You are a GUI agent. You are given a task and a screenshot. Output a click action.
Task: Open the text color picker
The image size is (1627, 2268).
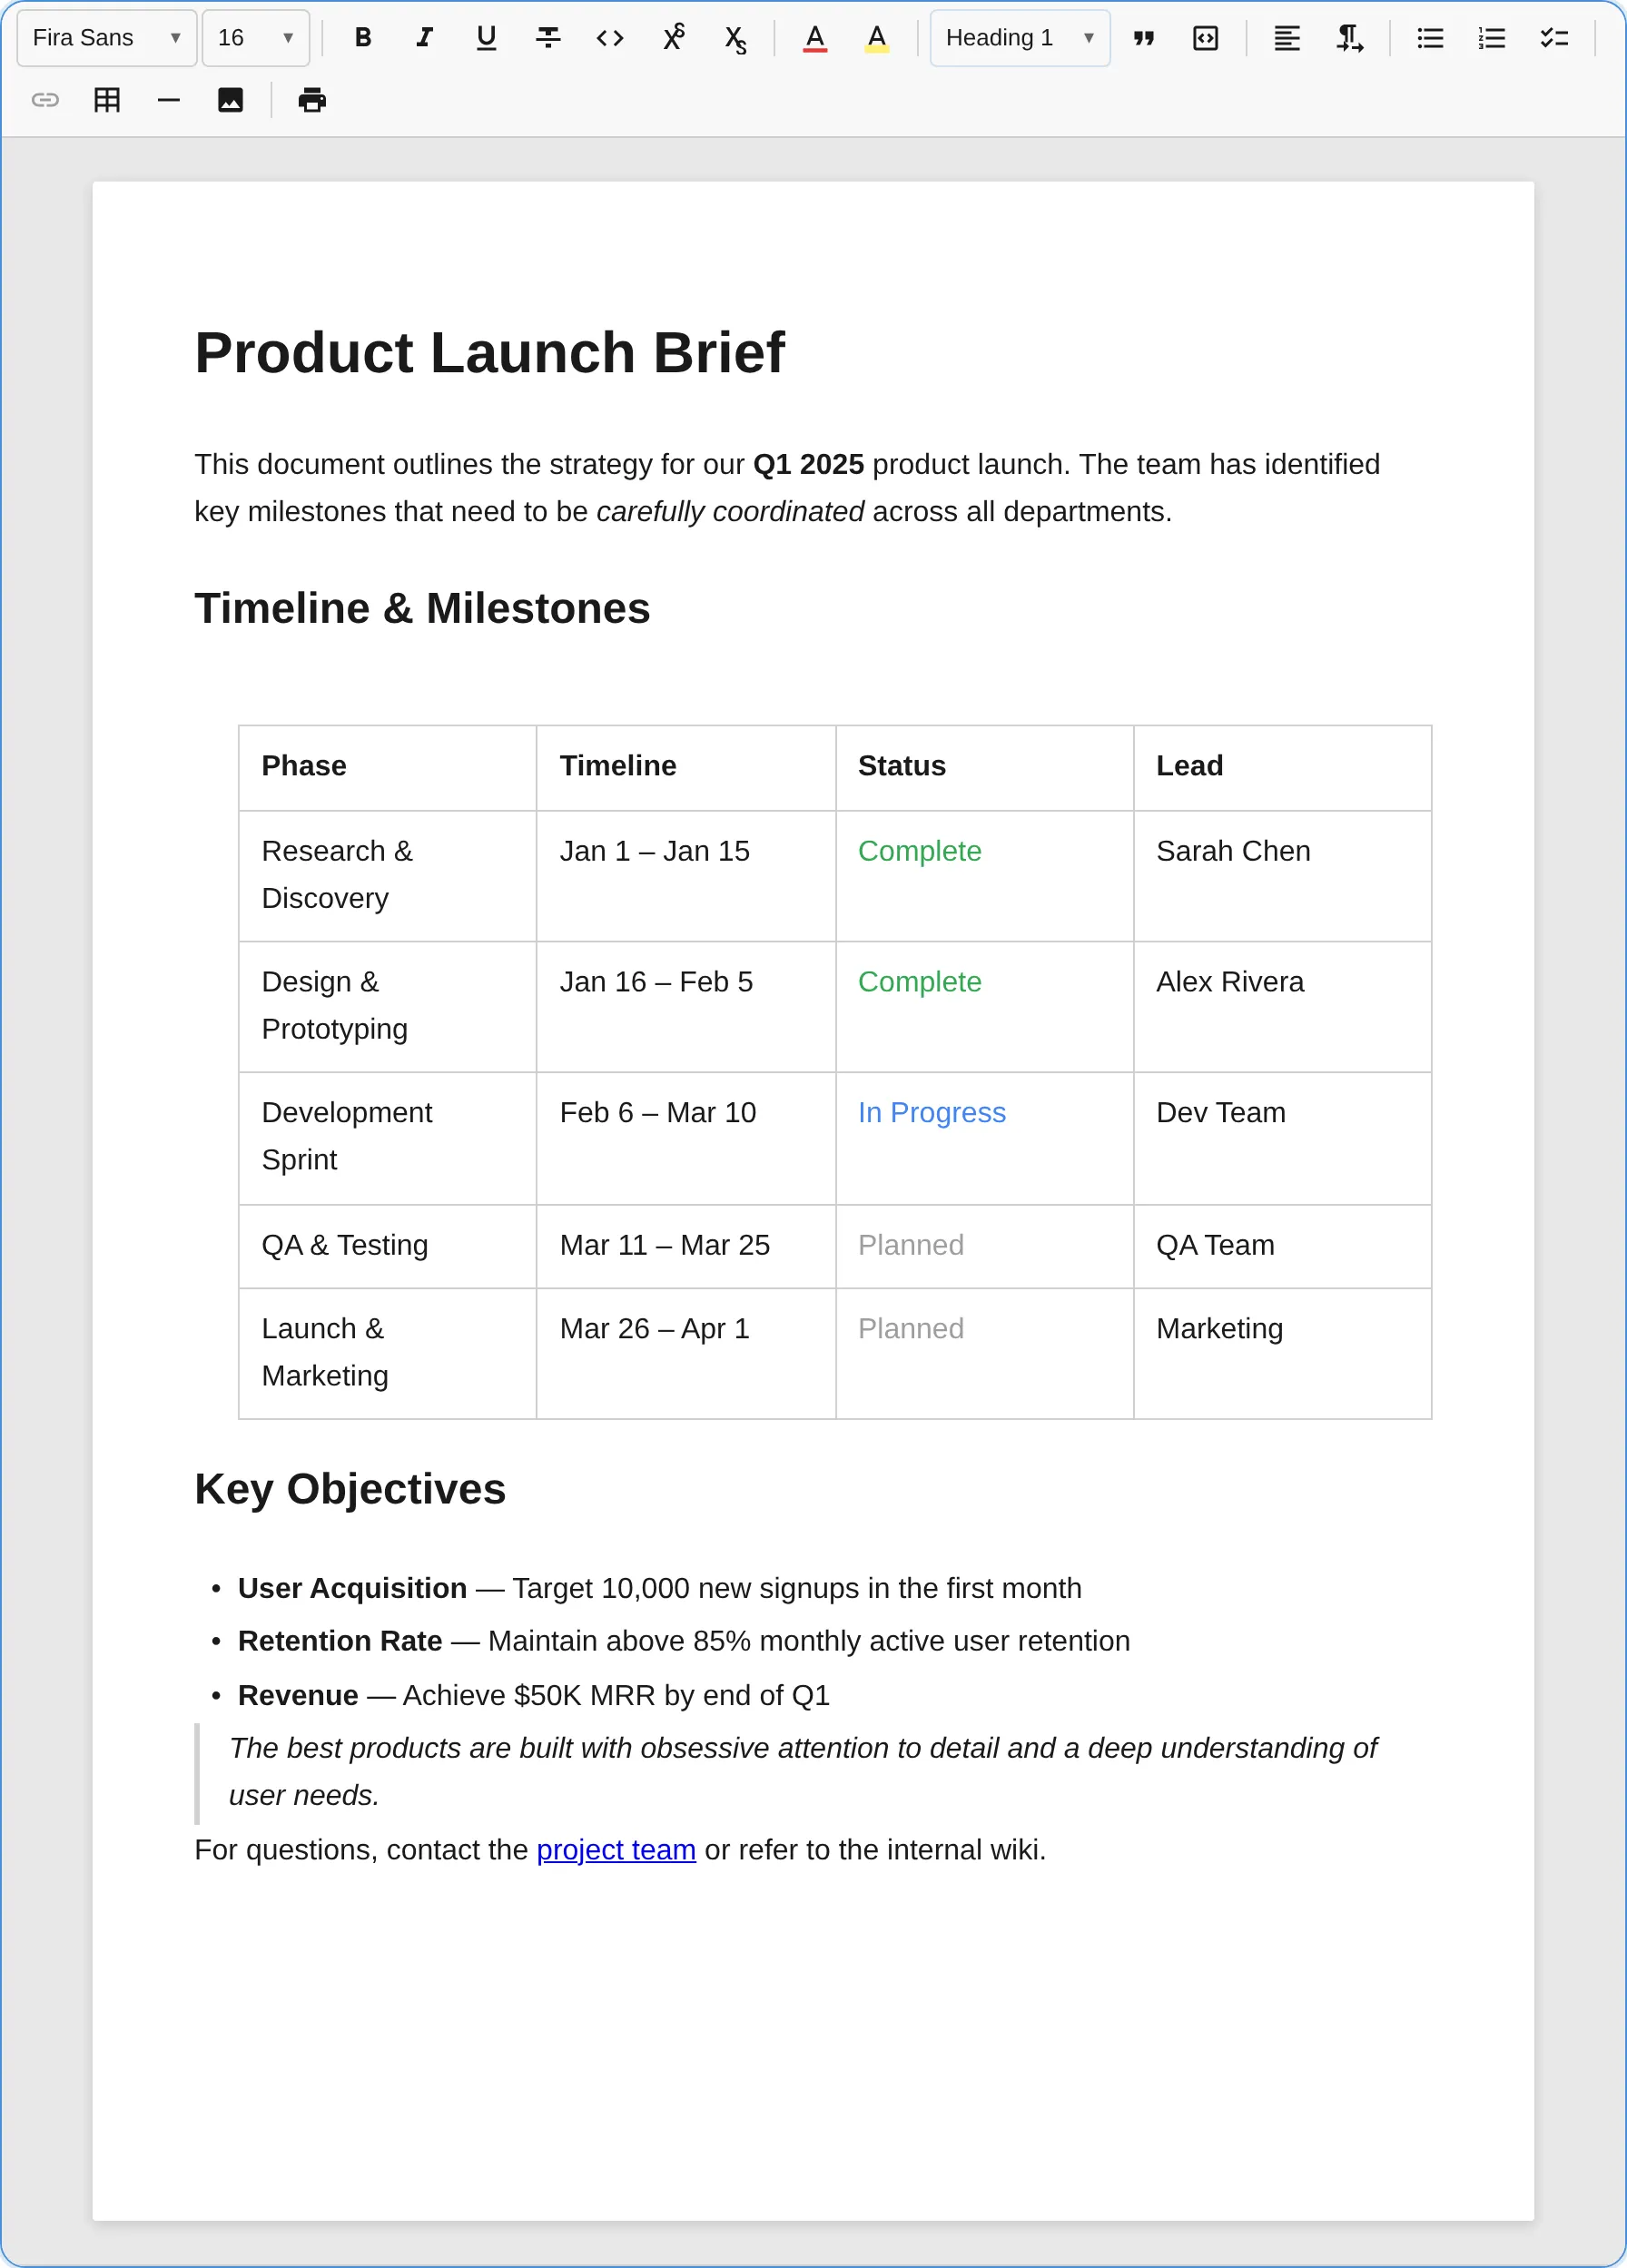tap(815, 38)
